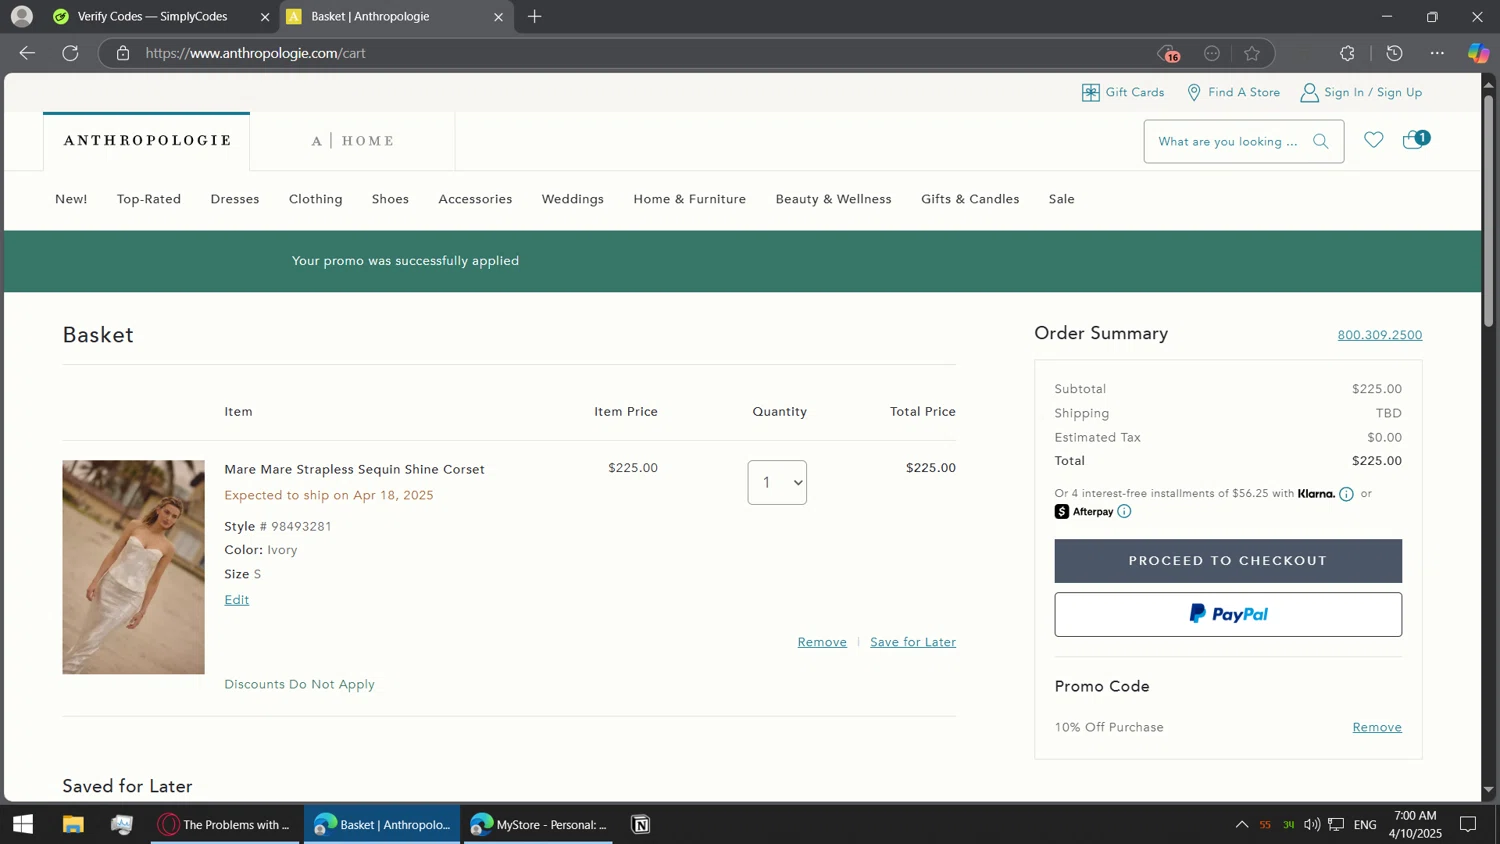Open the quantity dropdown
Viewport: 1500px width, 844px height.
pyautogui.click(x=777, y=483)
